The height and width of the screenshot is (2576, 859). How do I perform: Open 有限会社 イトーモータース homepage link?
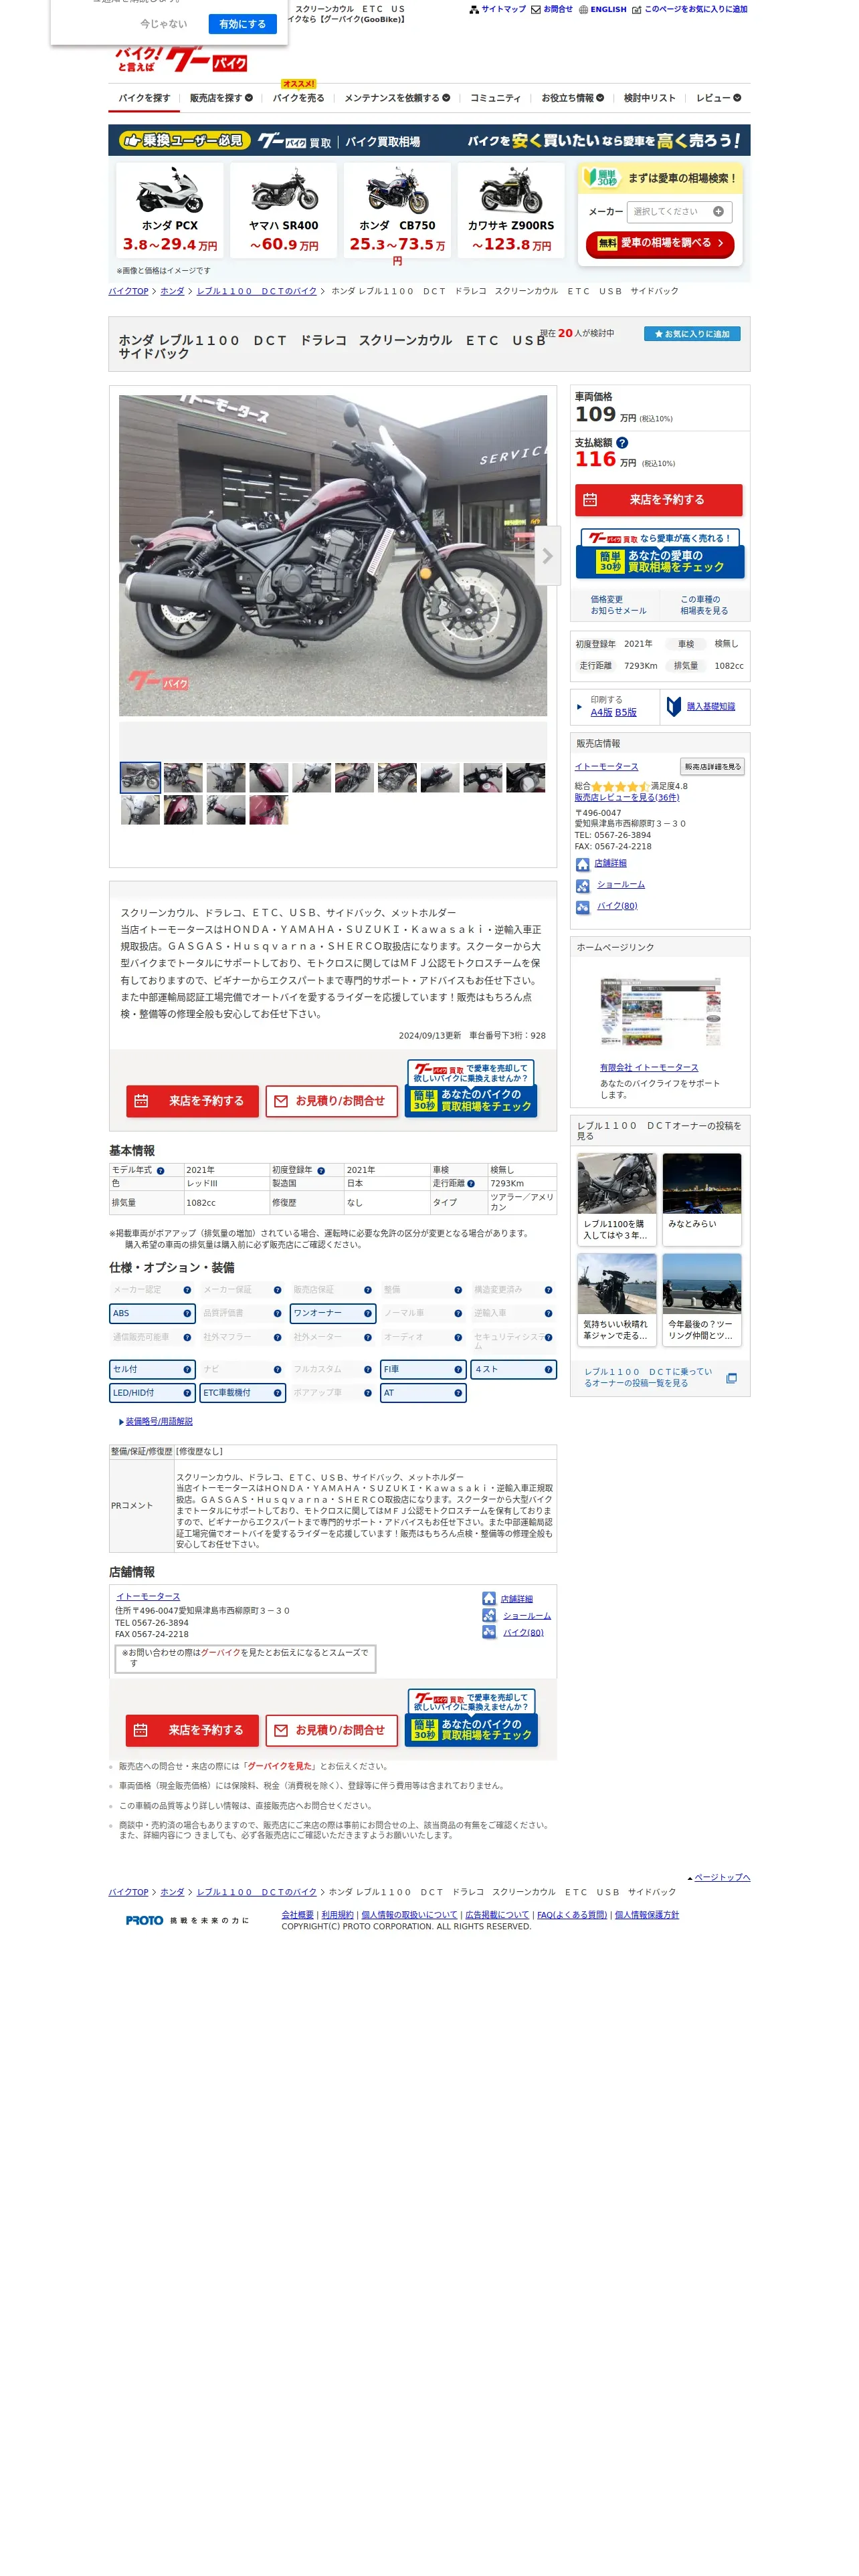tap(649, 1067)
